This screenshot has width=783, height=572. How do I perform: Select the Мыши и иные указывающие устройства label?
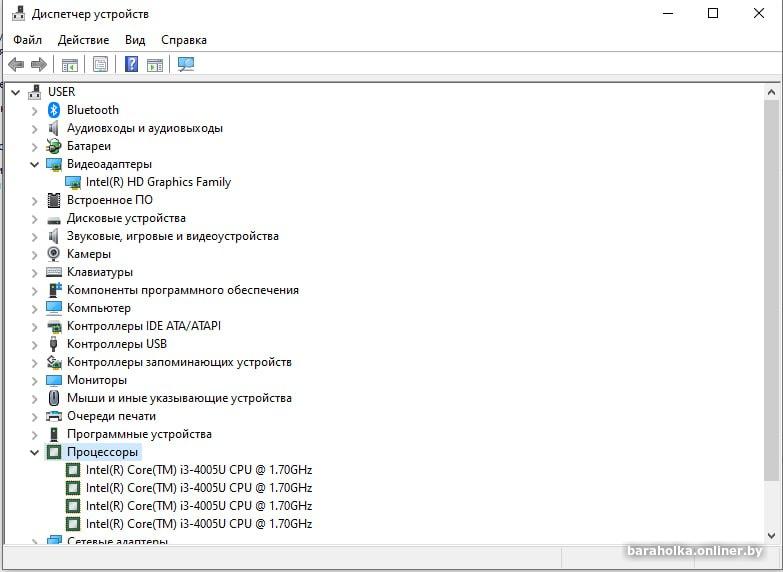pyautogui.click(x=179, y=398)
